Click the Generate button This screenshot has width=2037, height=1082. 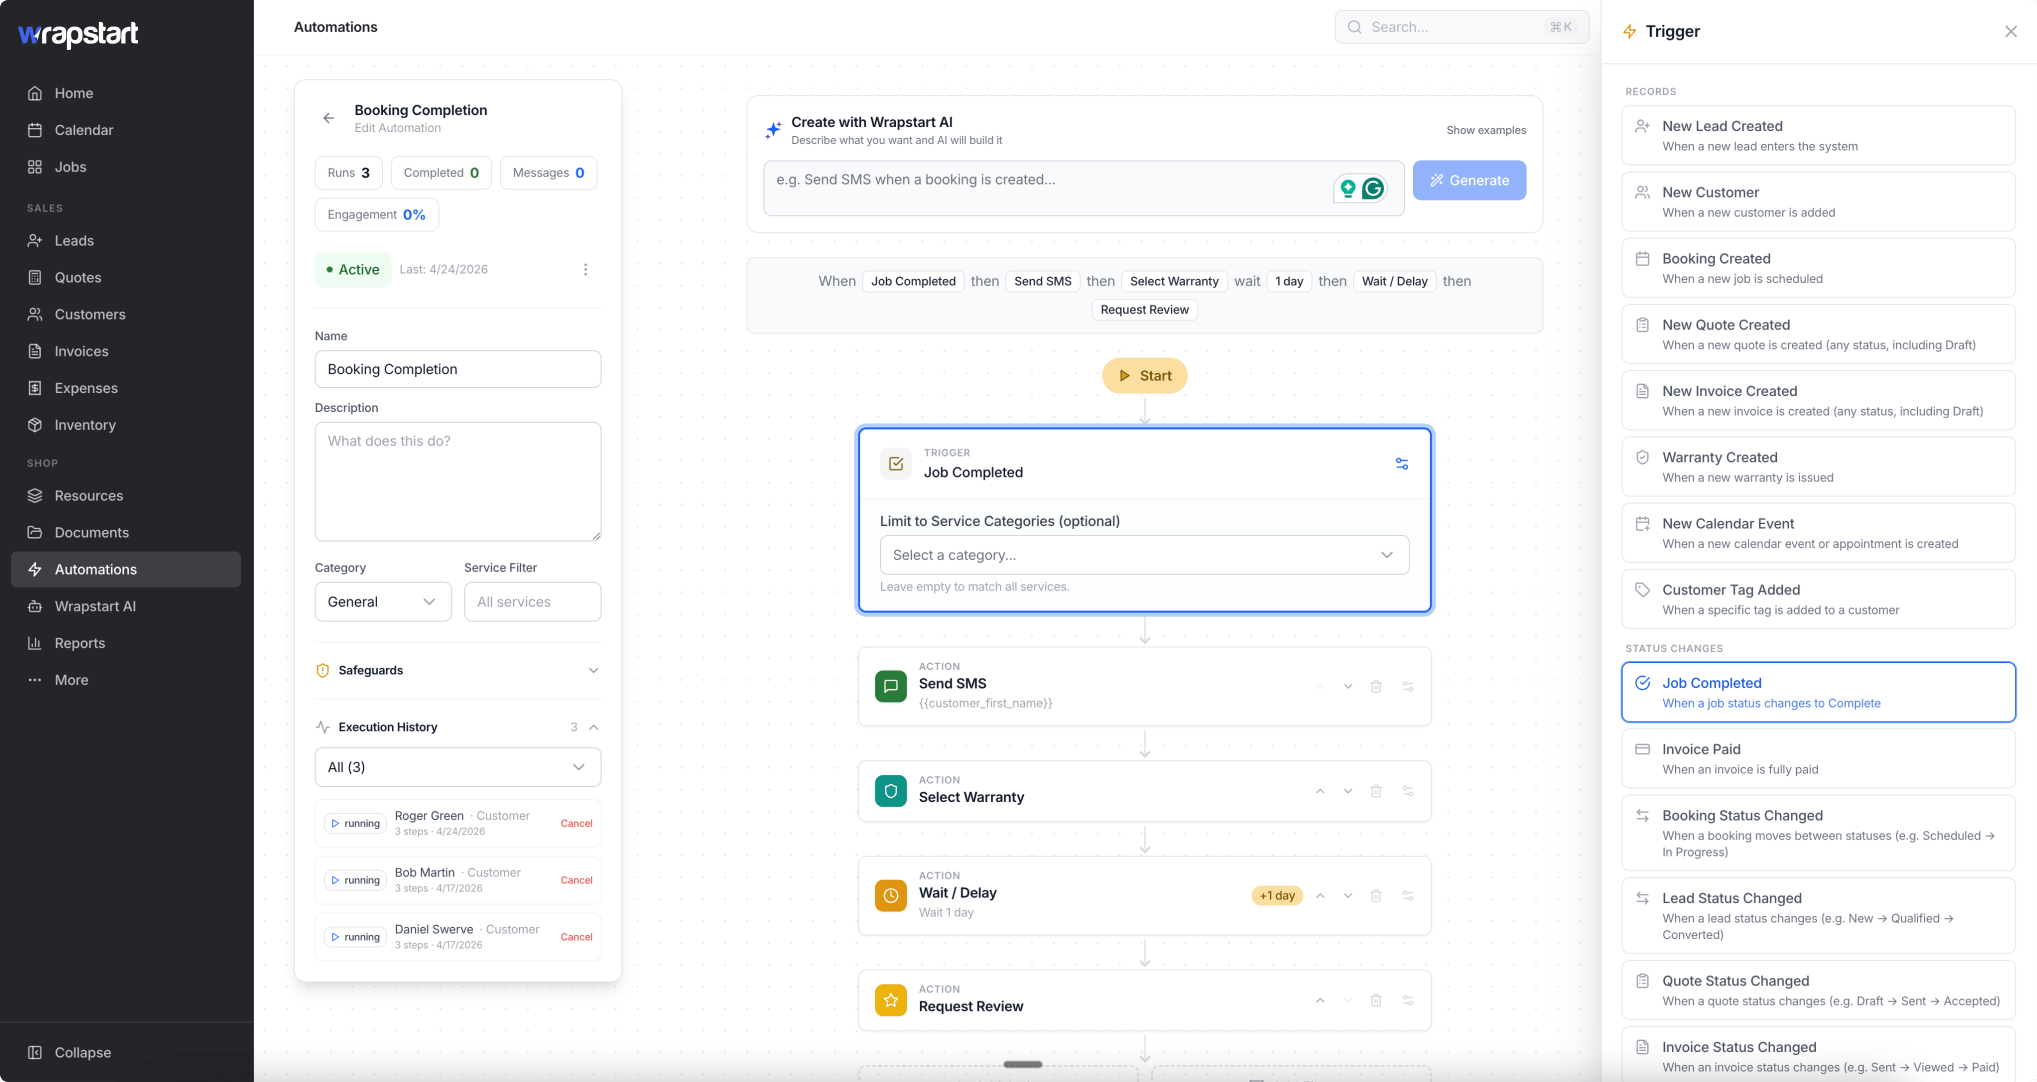1469,180
